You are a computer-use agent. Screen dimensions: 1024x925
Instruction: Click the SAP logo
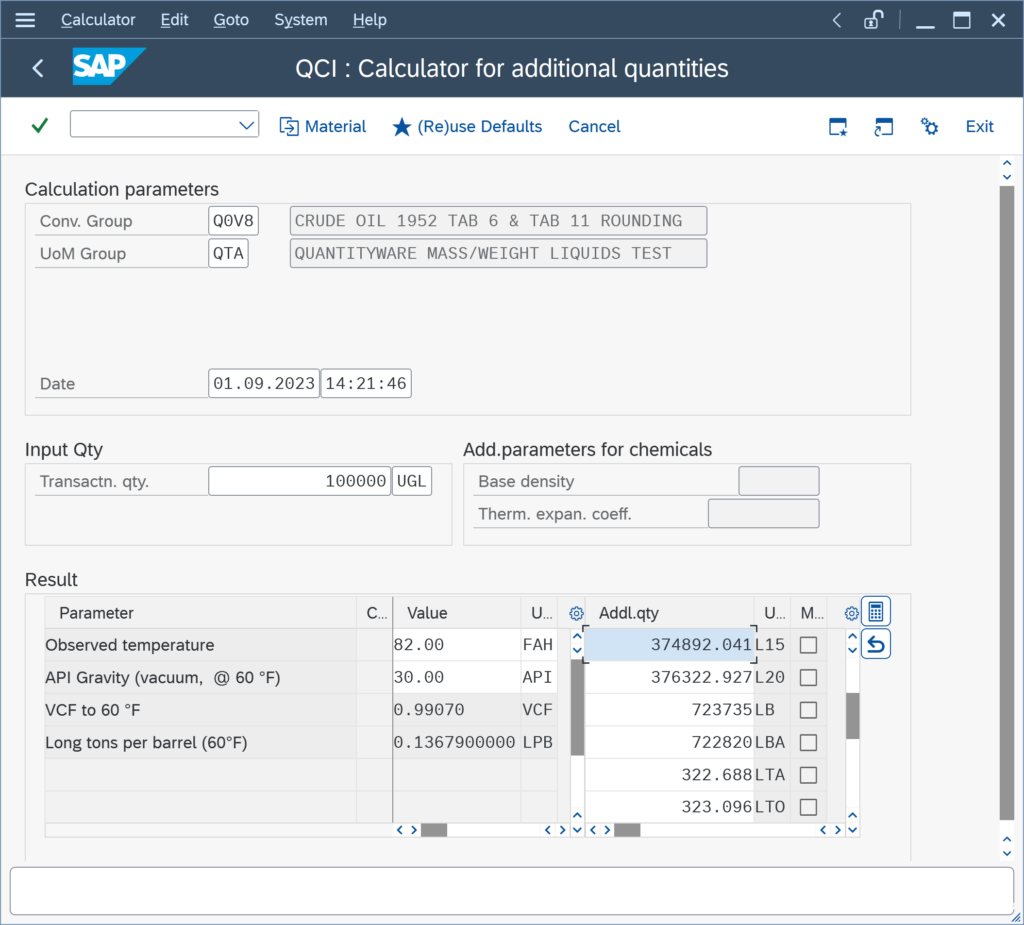[x=108, y=66]
